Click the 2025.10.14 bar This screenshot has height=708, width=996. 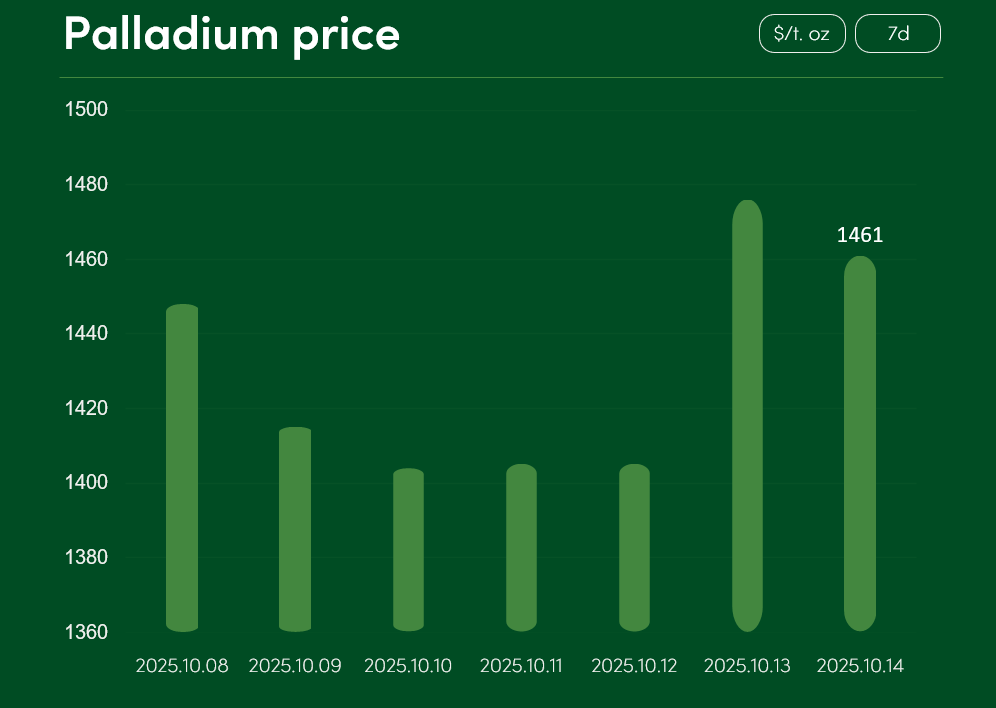[x=860, y=444]
